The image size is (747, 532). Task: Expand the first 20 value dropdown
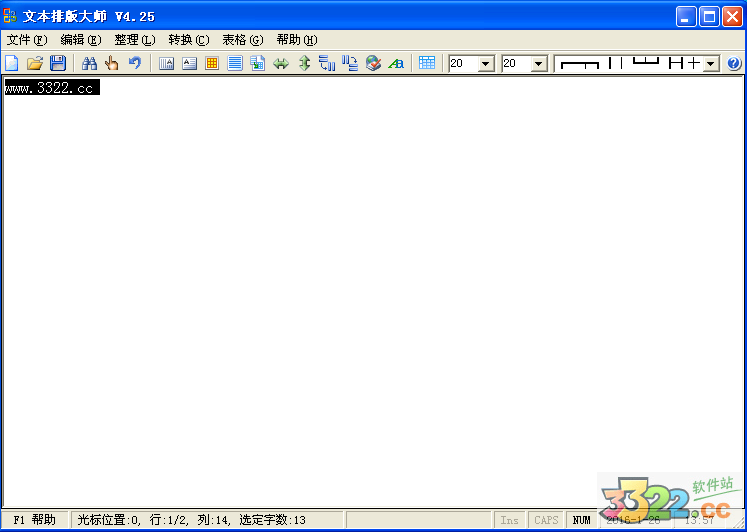click(486, 63)
